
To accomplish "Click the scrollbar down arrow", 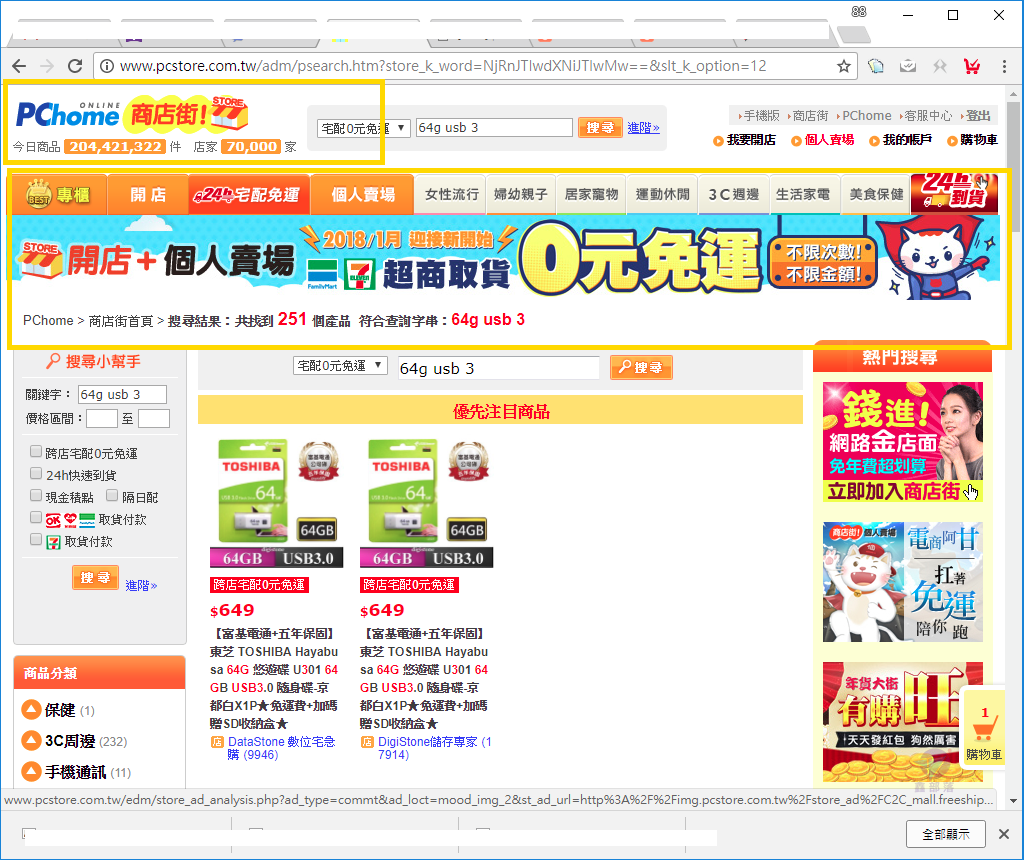I will click(1013, 801).
